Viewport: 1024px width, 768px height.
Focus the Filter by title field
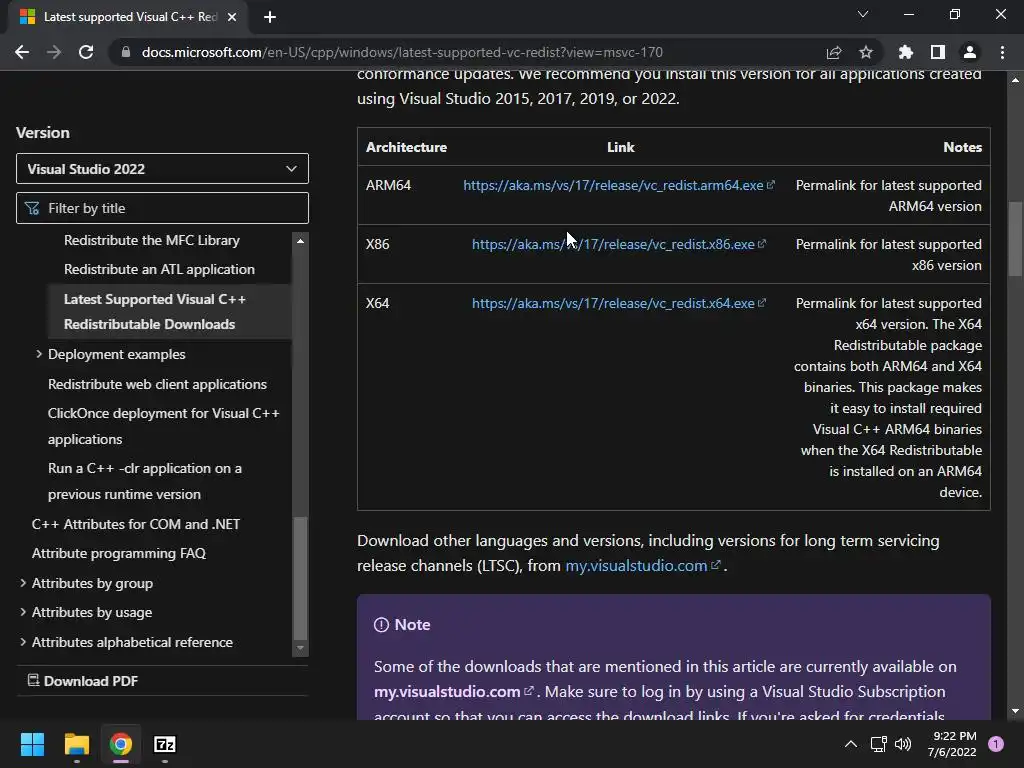pos(162,208)
